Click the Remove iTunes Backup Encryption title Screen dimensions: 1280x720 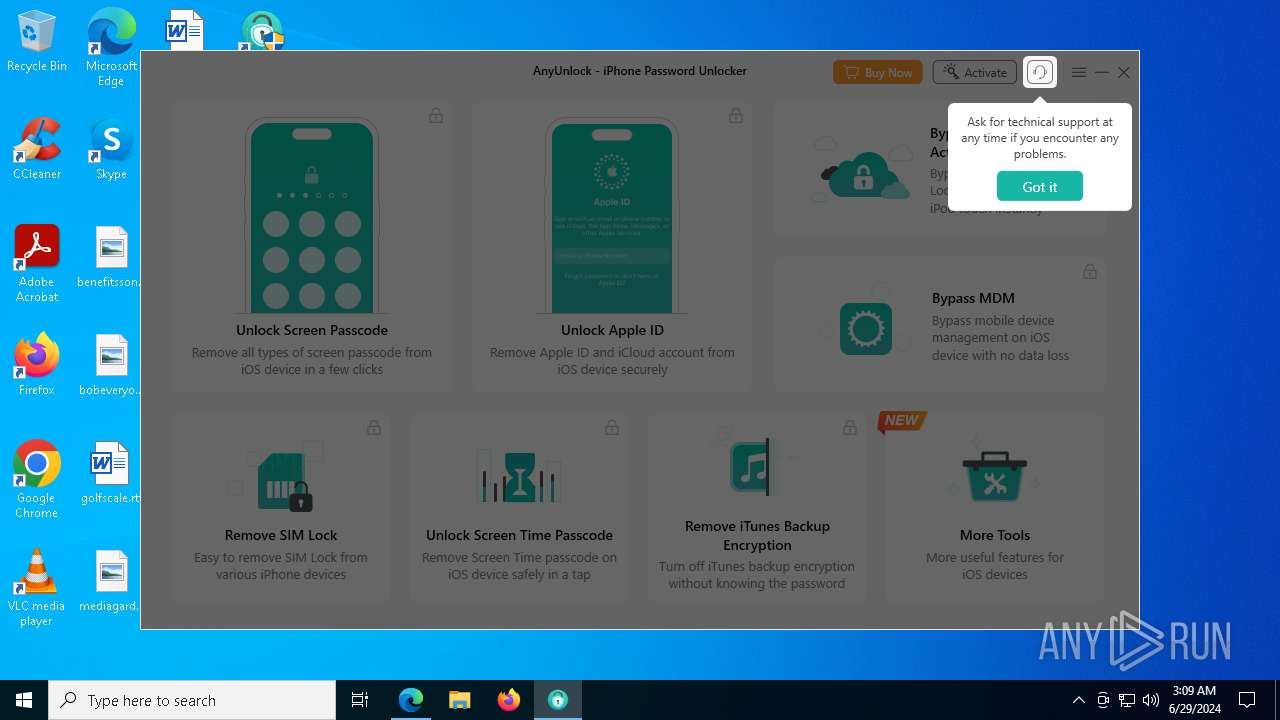757,536
